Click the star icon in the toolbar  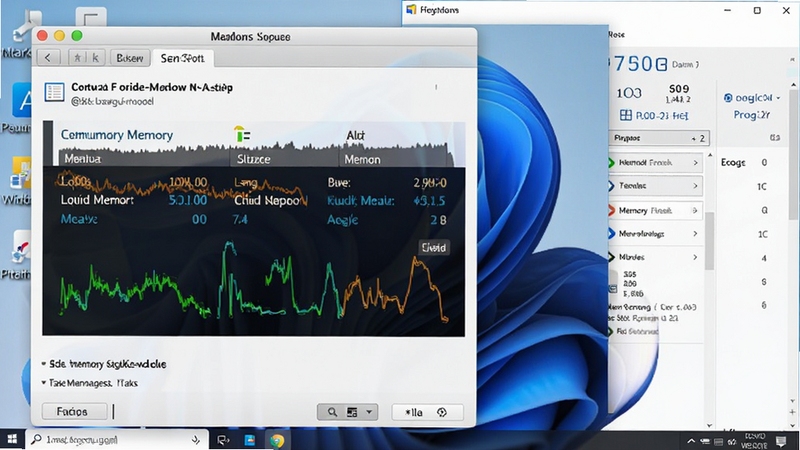(x=78, y=58)
